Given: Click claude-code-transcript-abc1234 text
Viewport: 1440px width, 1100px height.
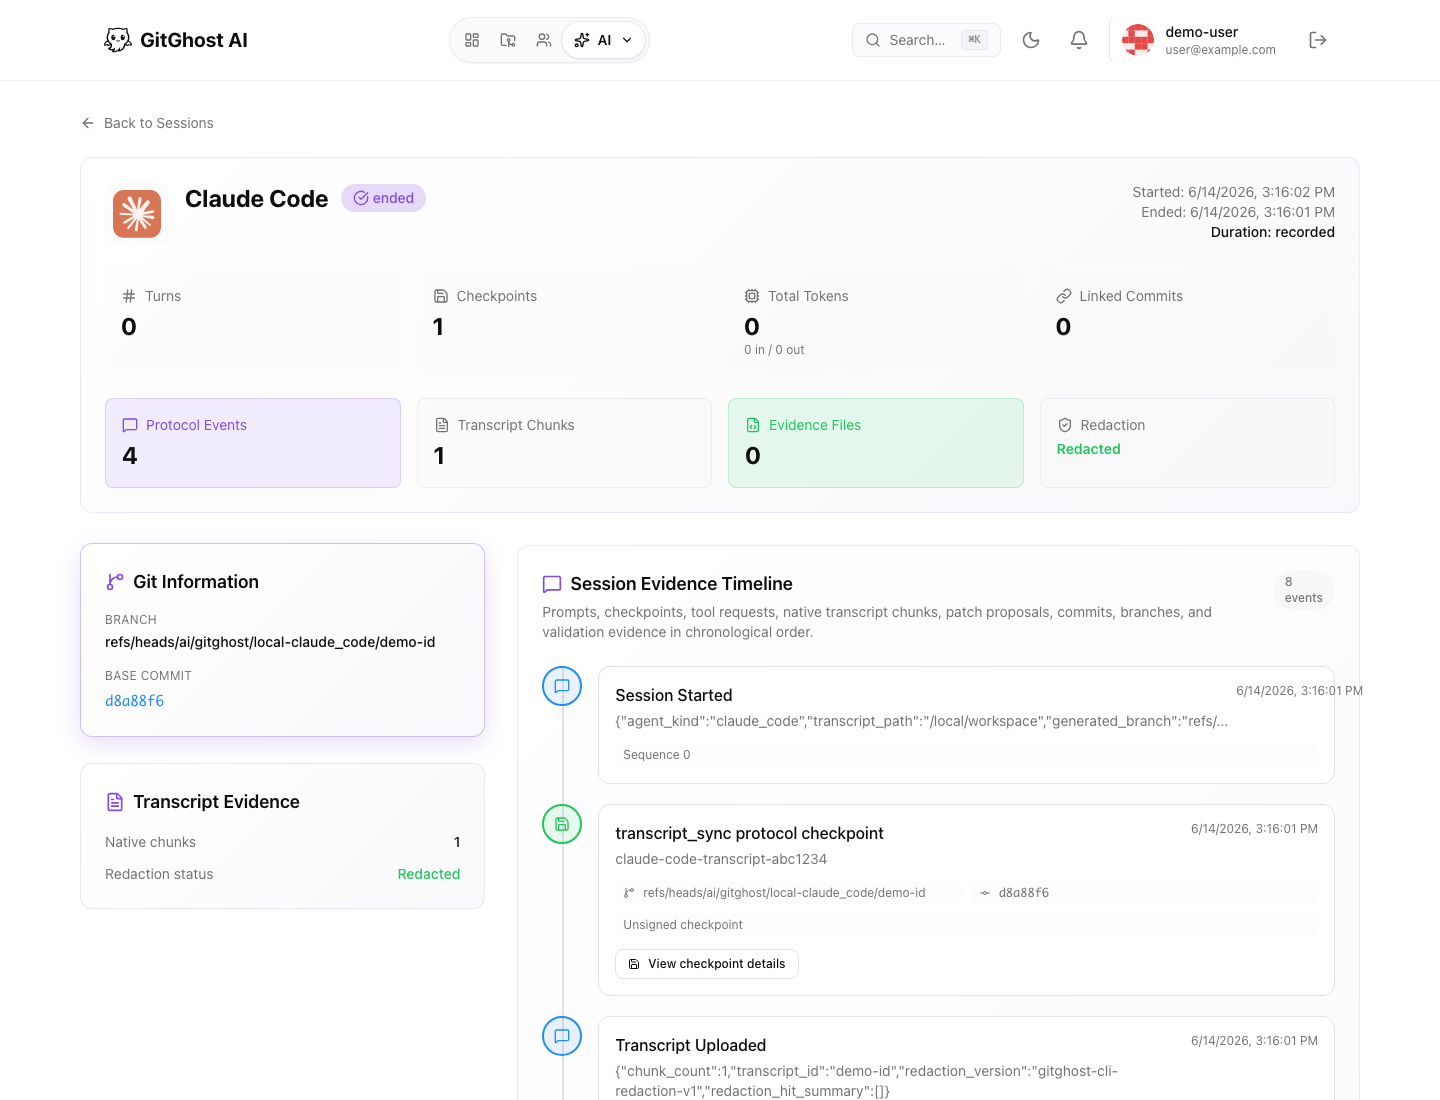Looking at the screenshot, I should pyautogui.click(x=721, y=859).
